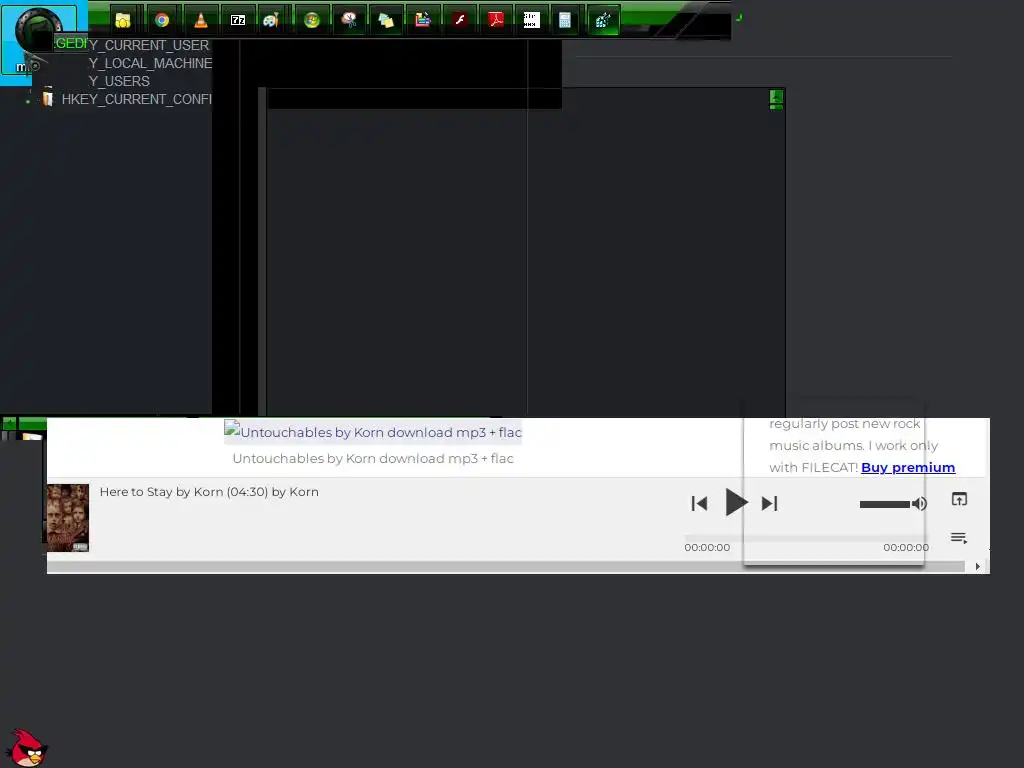Open the round dark-green desktop icon at top-left
1024x768 pixels.
(x=37, y=29)
